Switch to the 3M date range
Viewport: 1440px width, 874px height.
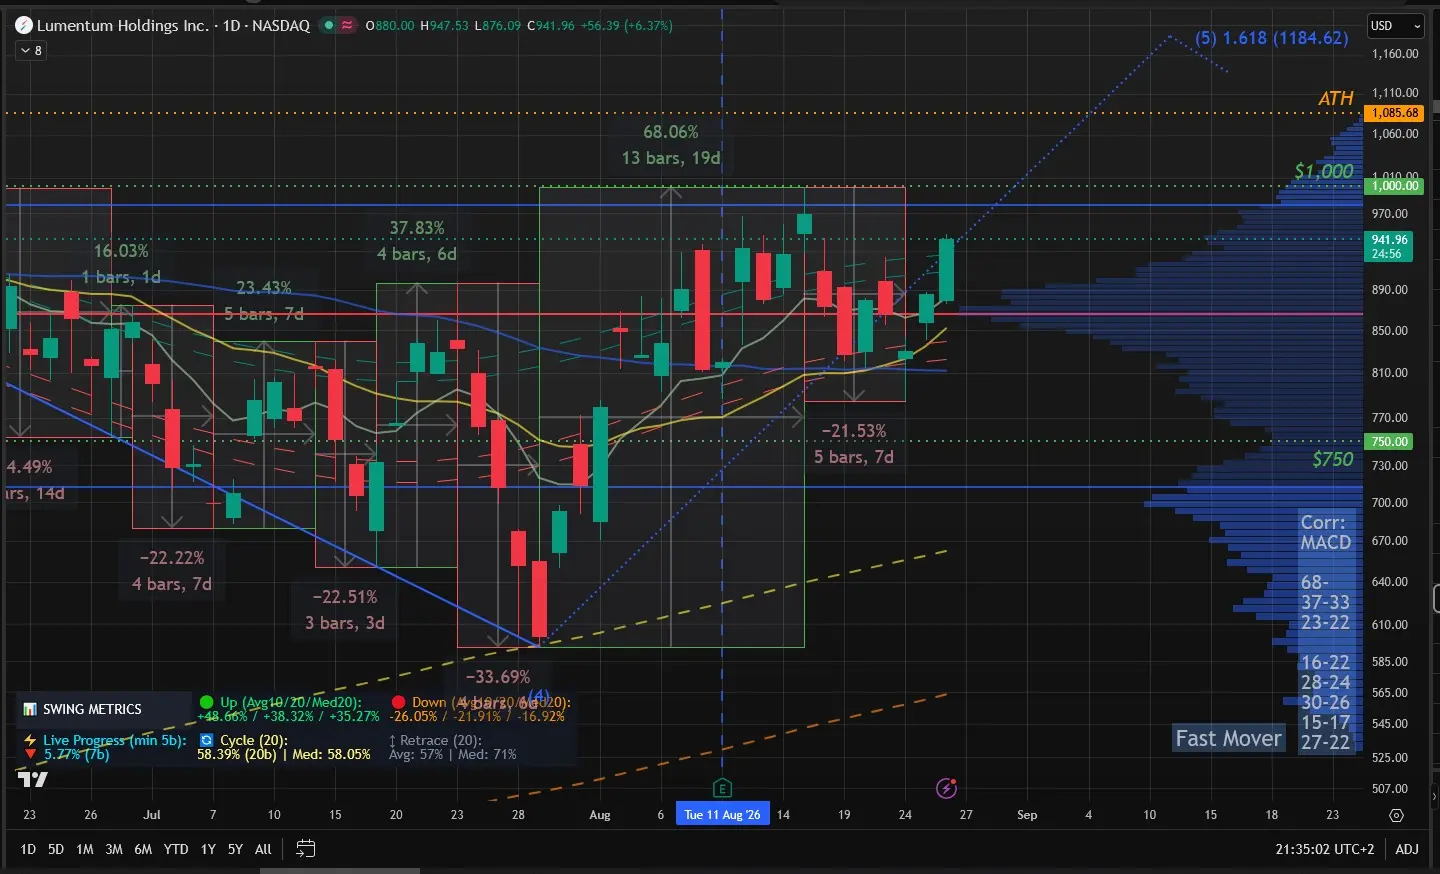pyautogui.click(x=114, y=849)
